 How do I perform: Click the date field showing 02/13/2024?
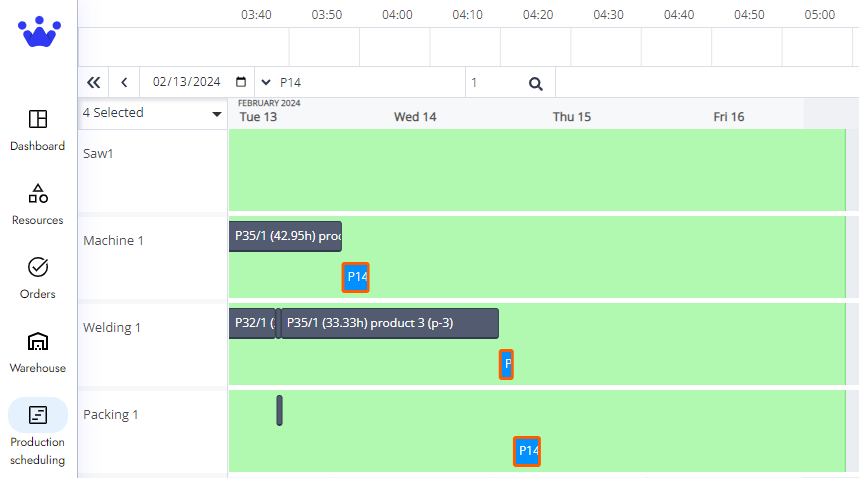(186, 83)
